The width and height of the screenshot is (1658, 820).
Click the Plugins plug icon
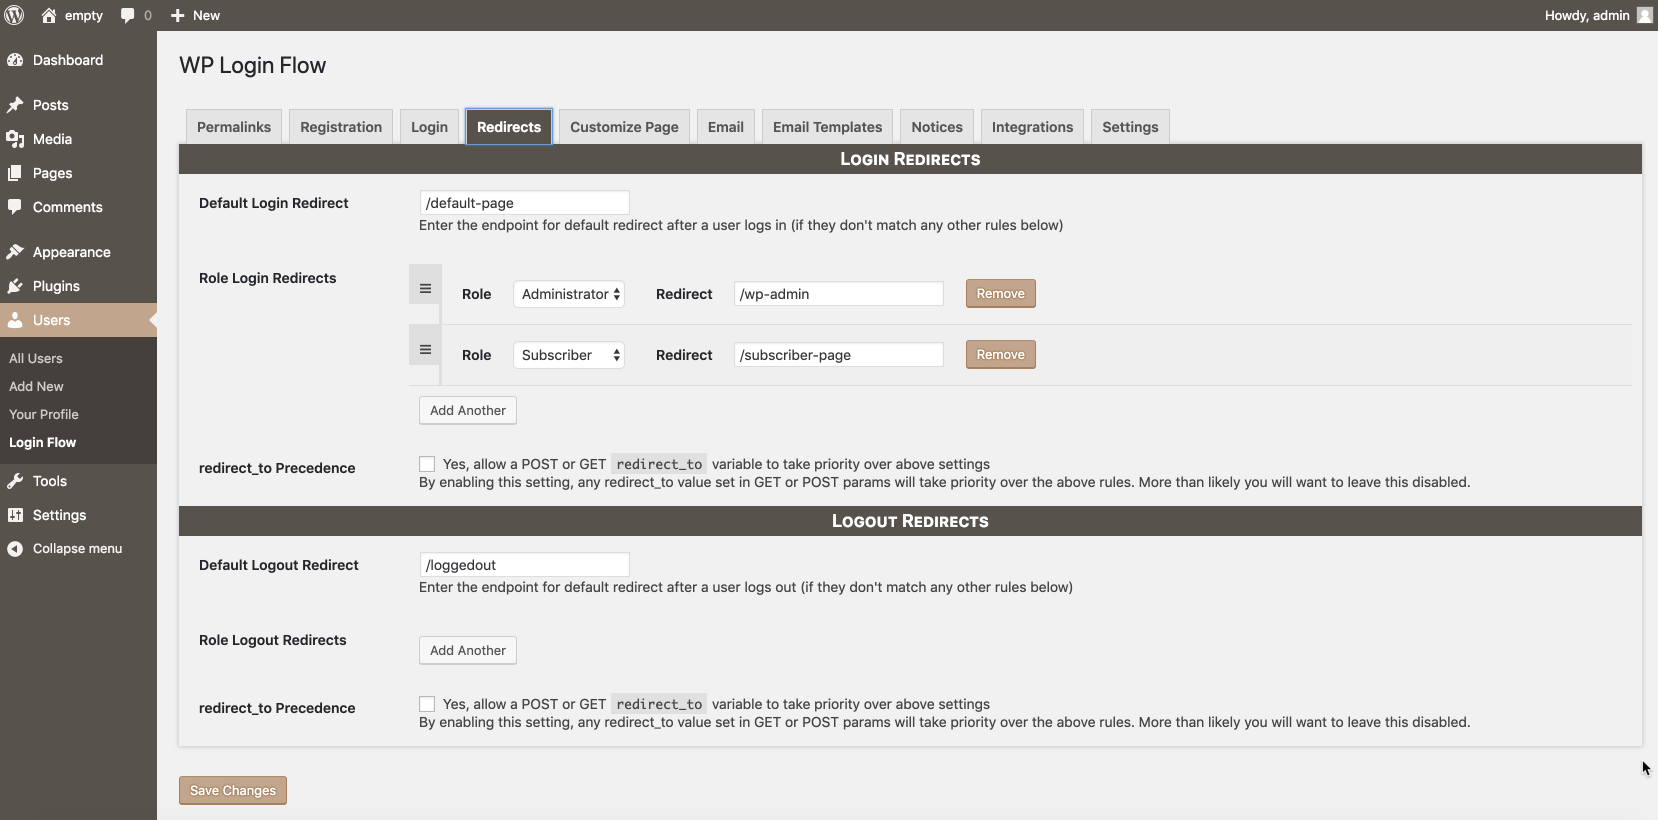[15, 286]
